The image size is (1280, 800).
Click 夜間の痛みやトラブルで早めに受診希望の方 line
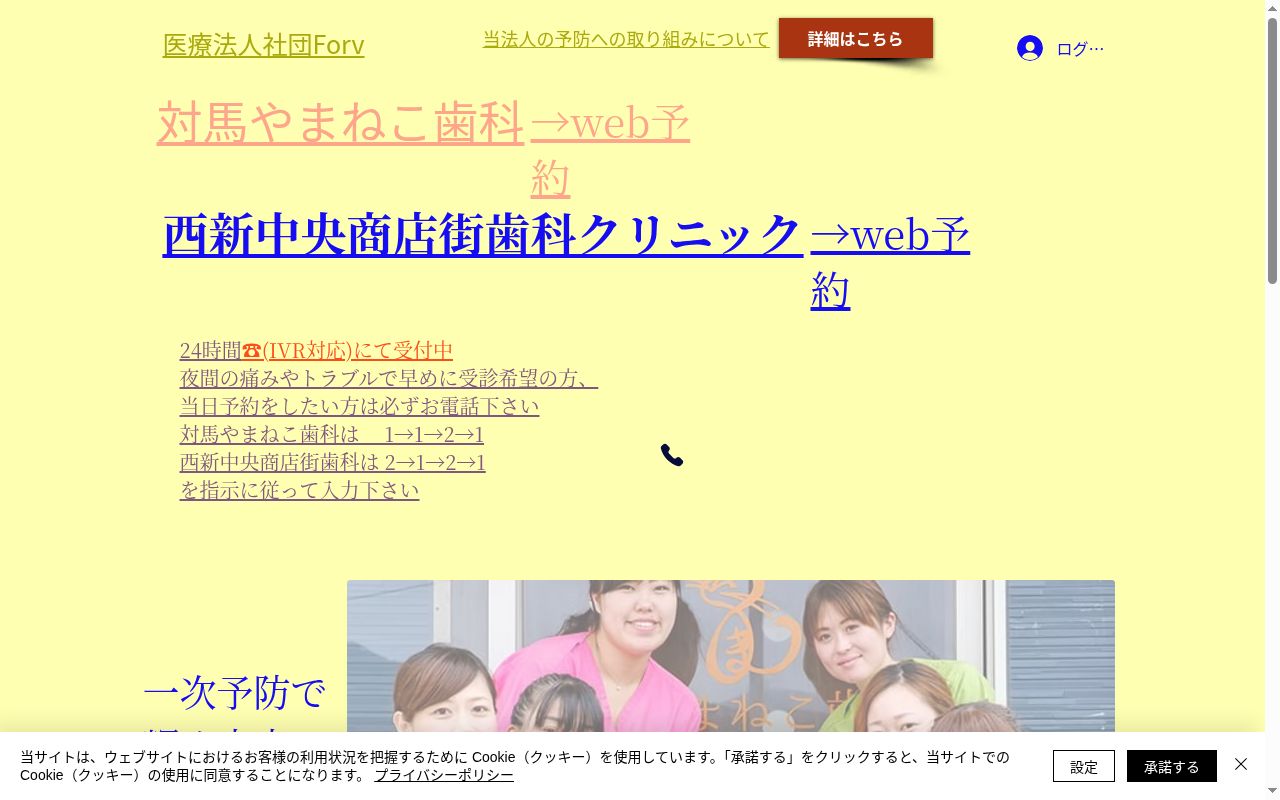pyautogui.click(x=389, y=378)
